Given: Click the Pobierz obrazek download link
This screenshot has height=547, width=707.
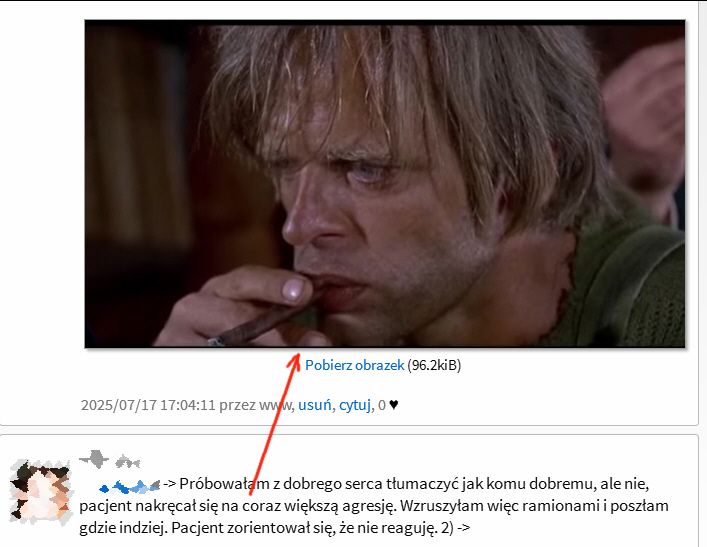Looking at the screenshot, I should (354, 365).
